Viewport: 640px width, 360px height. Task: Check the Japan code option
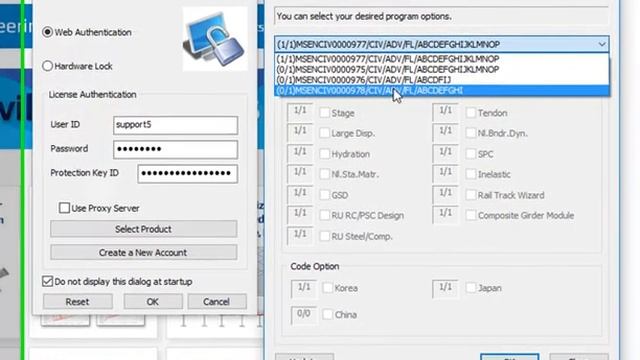(471, 288)
